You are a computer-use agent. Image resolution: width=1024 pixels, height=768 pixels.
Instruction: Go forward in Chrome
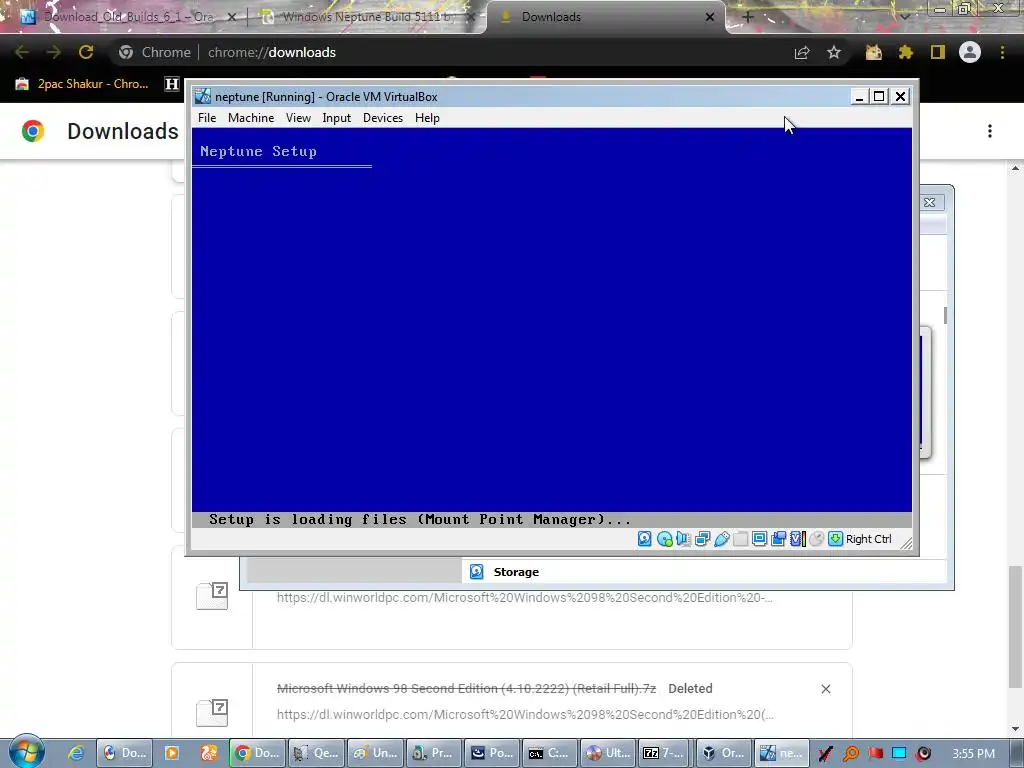click(x=54, y=52)
